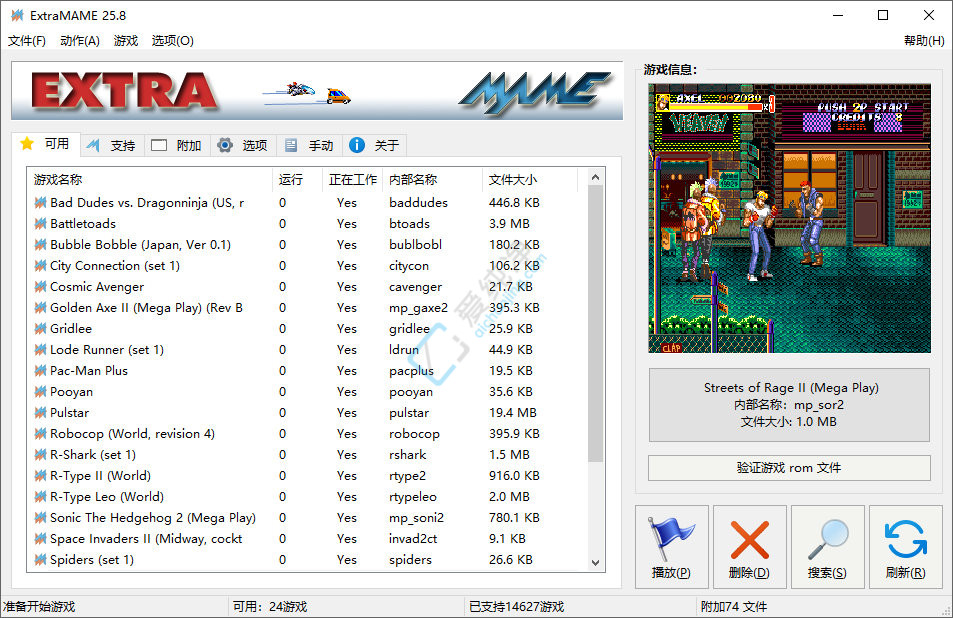This screenshot has height=618, width=953.
Task: Click the magnifier Search (搜索) button
Action: [x=827, y=546]
